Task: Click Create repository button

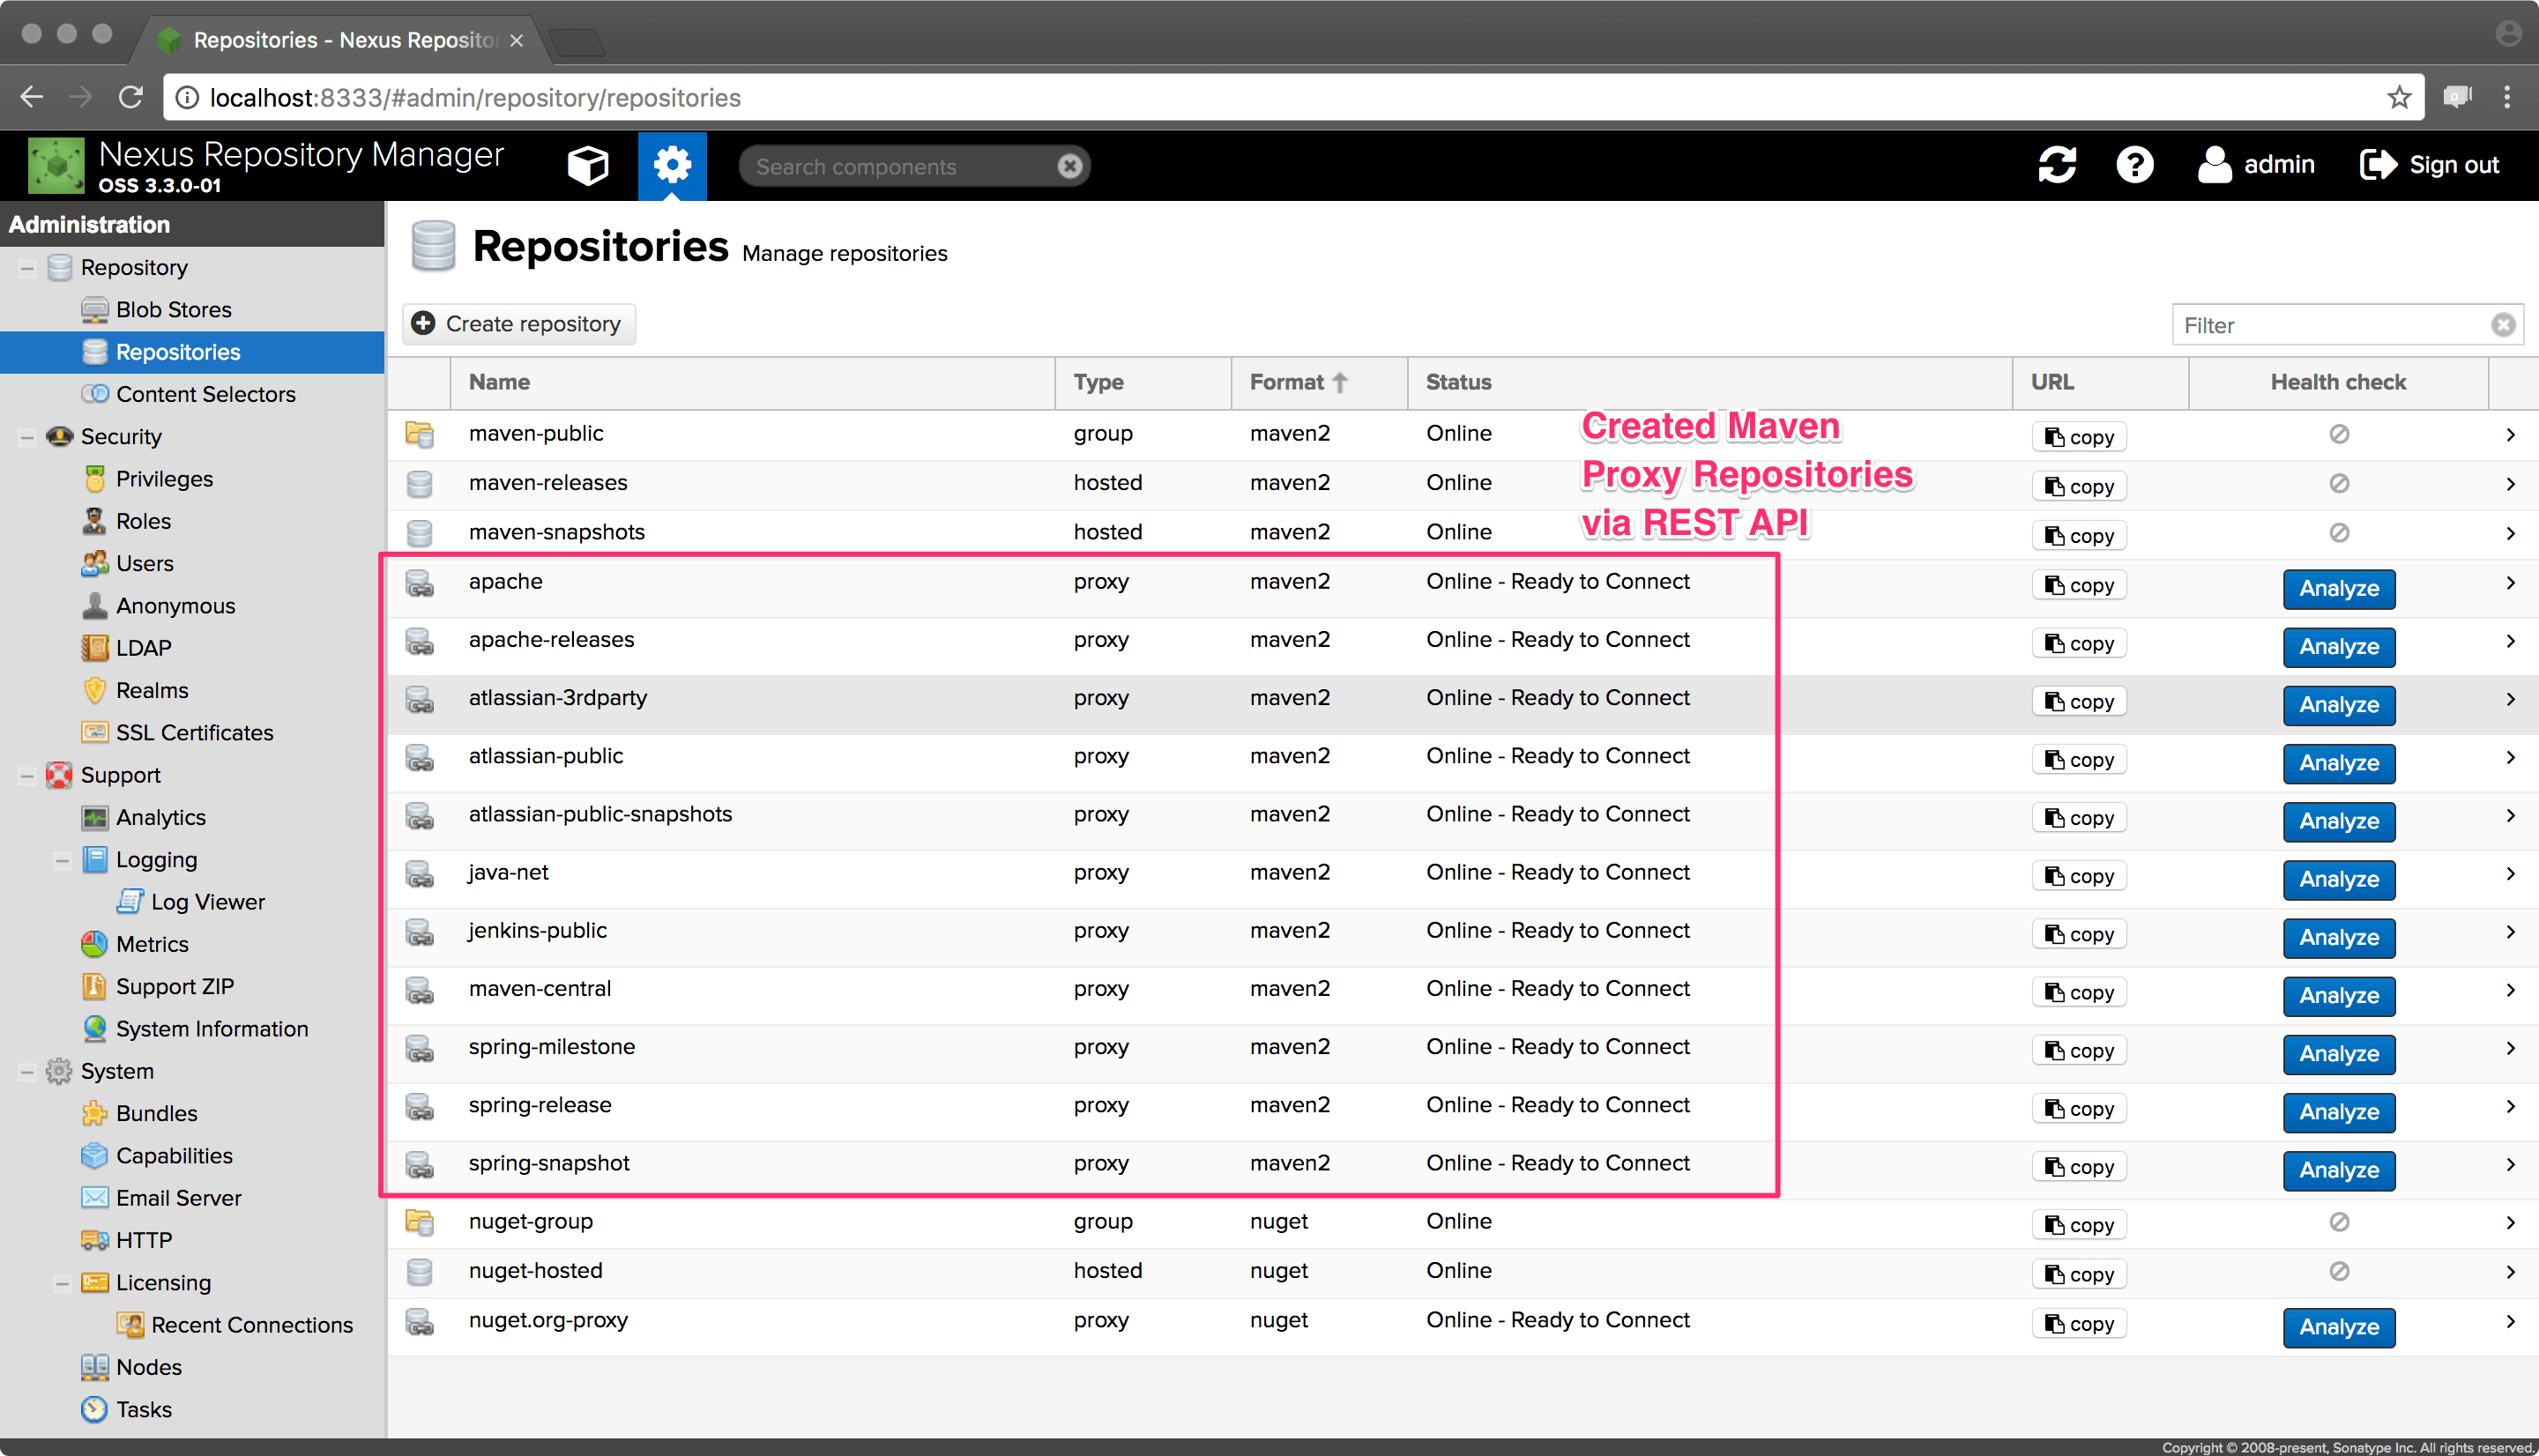Action: [x=519, y=324]
